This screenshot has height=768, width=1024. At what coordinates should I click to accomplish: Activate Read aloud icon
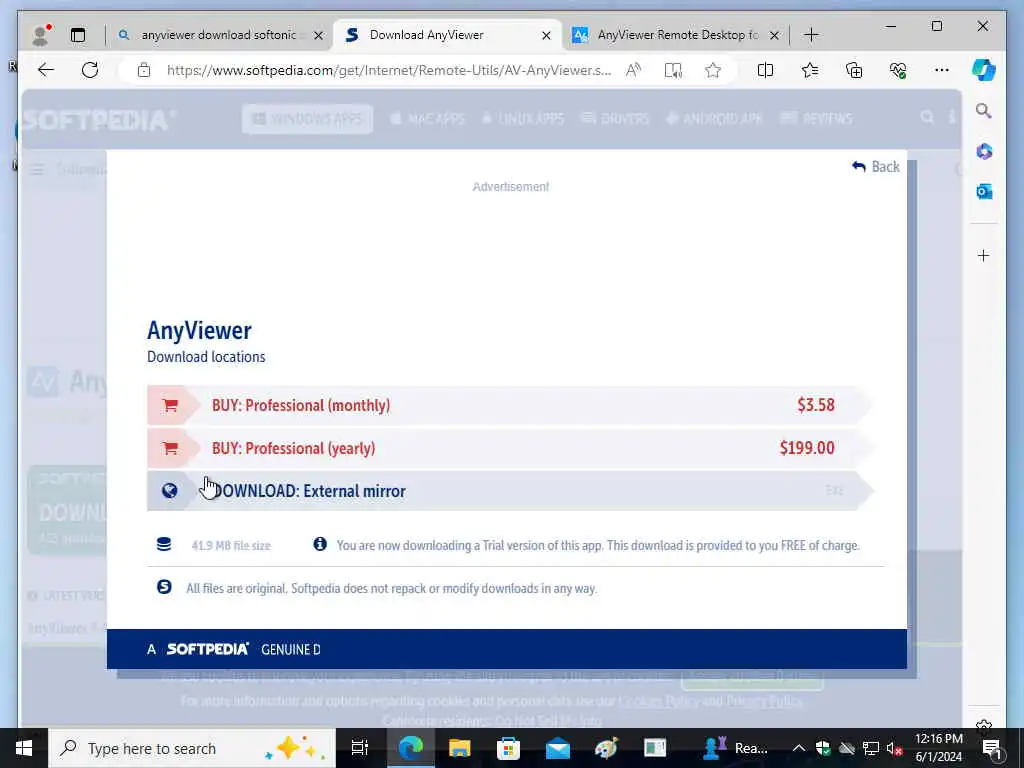(x=633, y=70)
